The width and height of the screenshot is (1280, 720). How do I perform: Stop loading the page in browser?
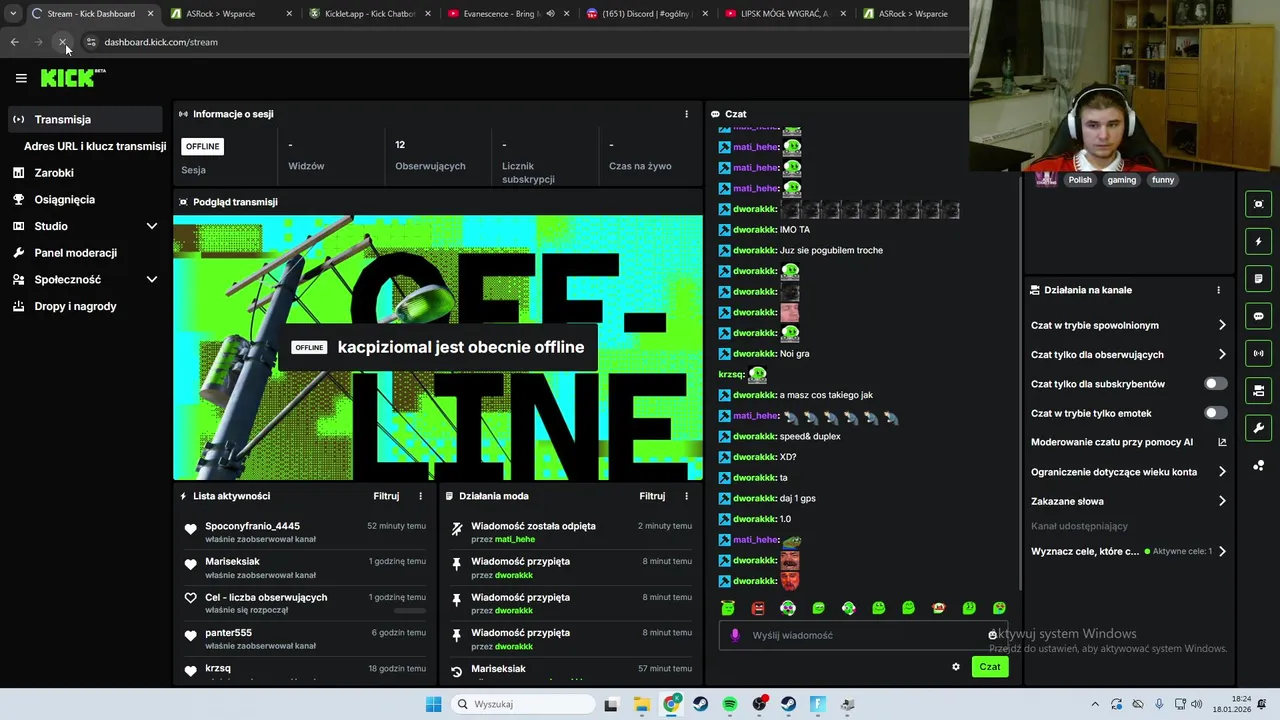click(x=63, y=42)
